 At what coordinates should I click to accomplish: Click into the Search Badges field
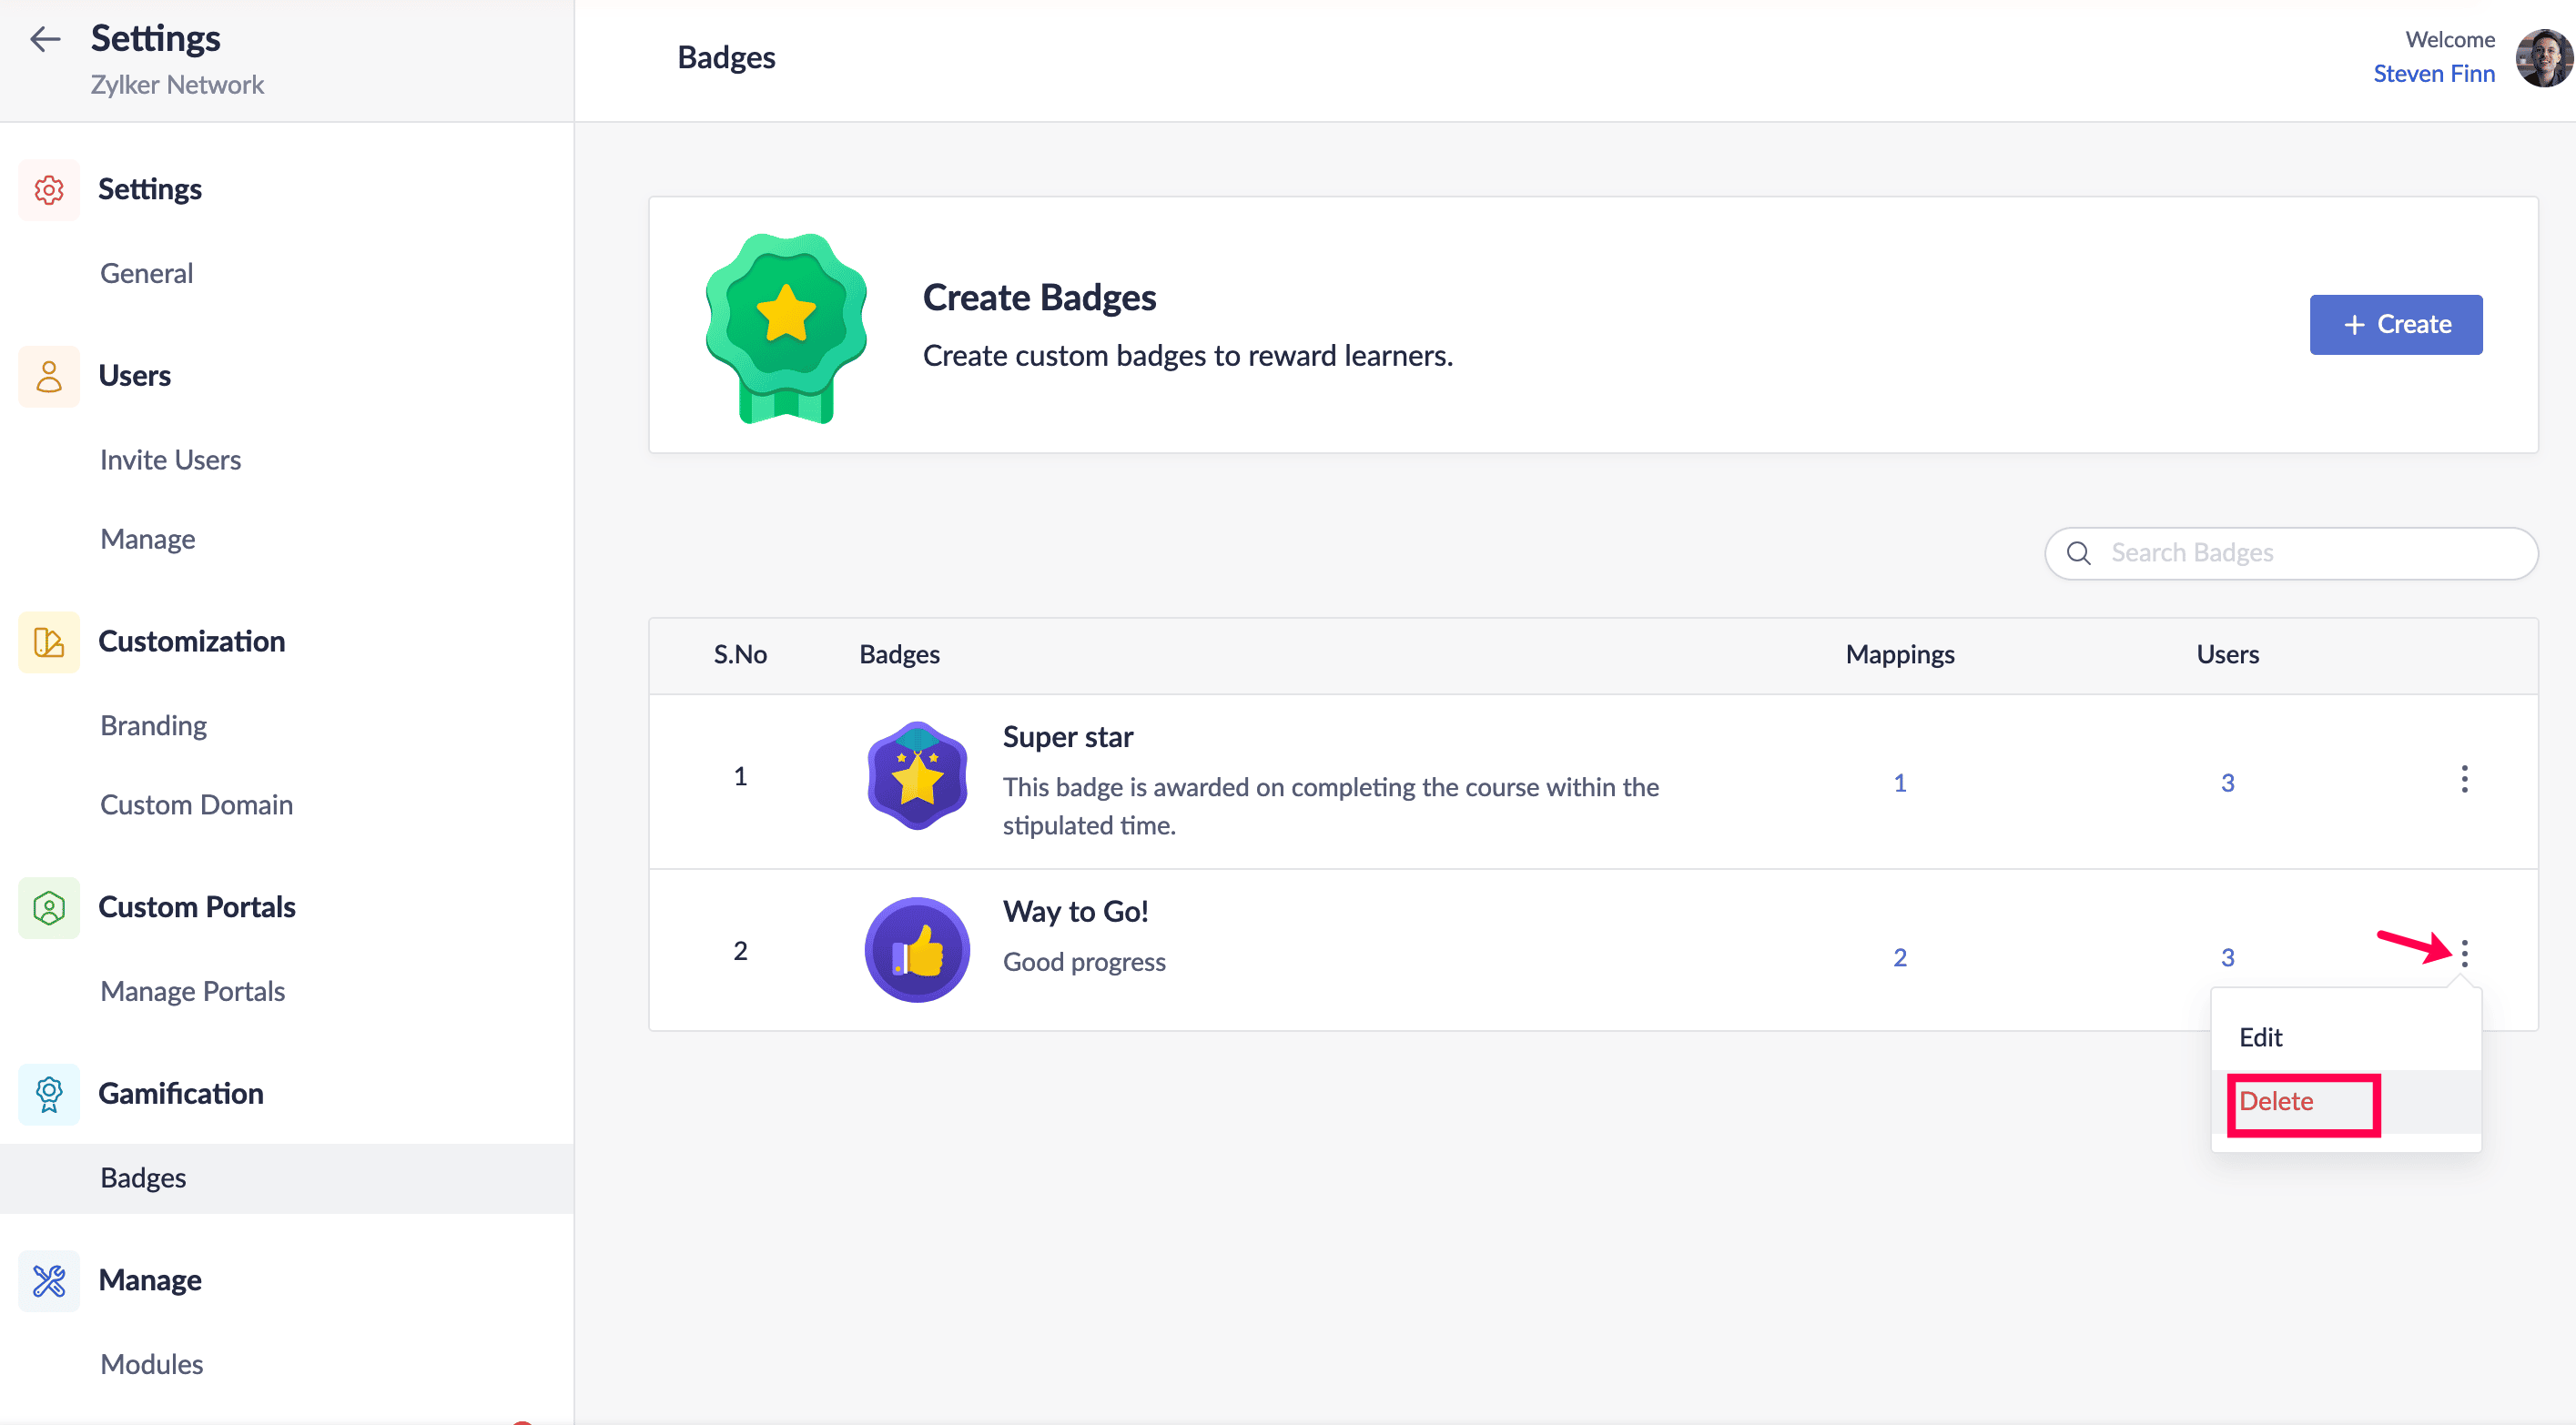[x=2310, y=553]
